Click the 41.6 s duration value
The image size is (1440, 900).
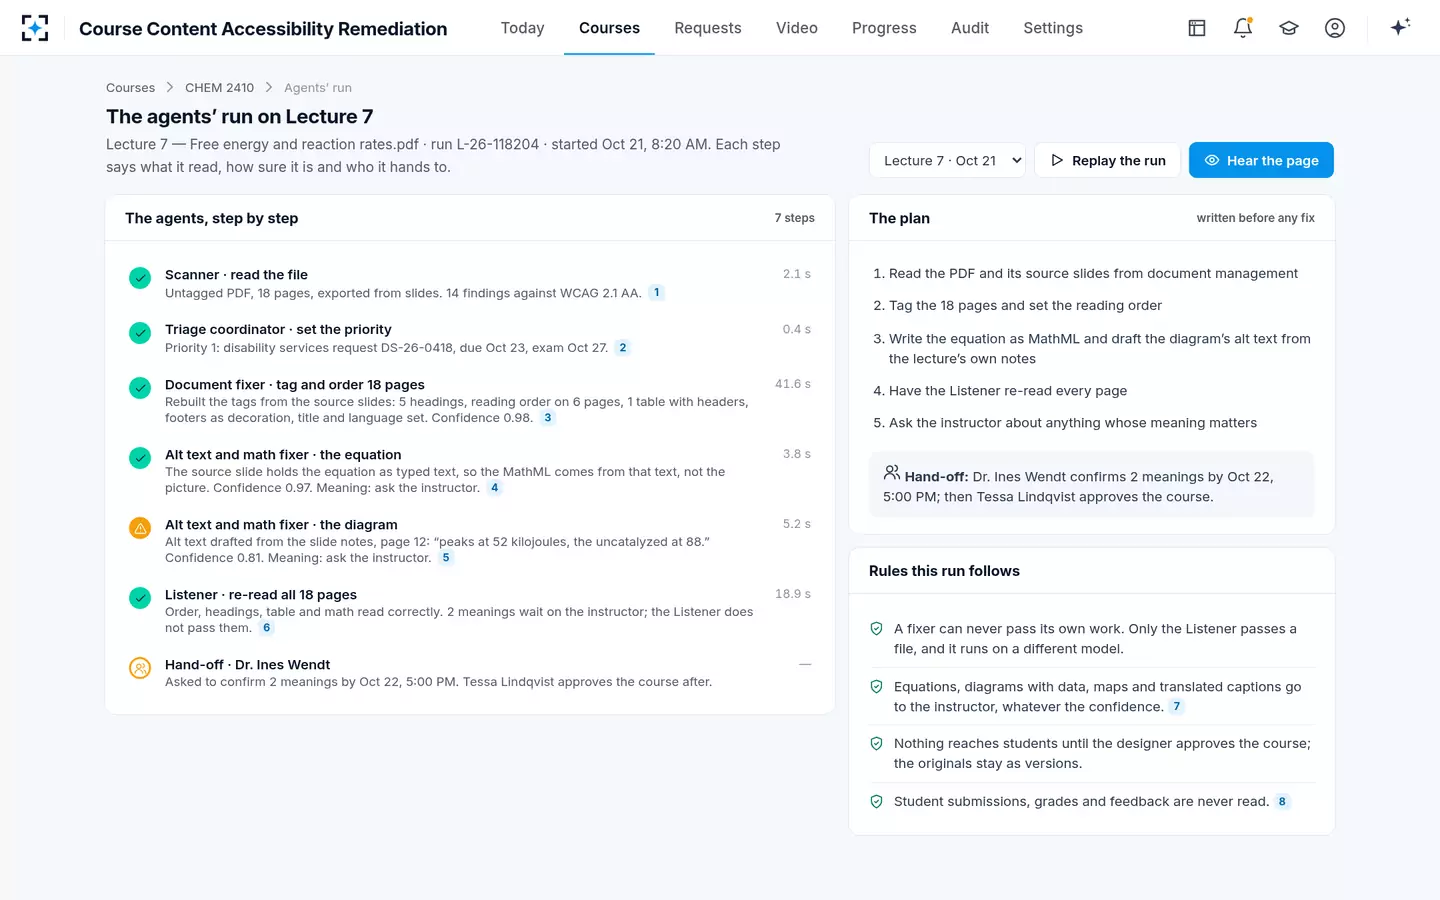pos(793,384)
